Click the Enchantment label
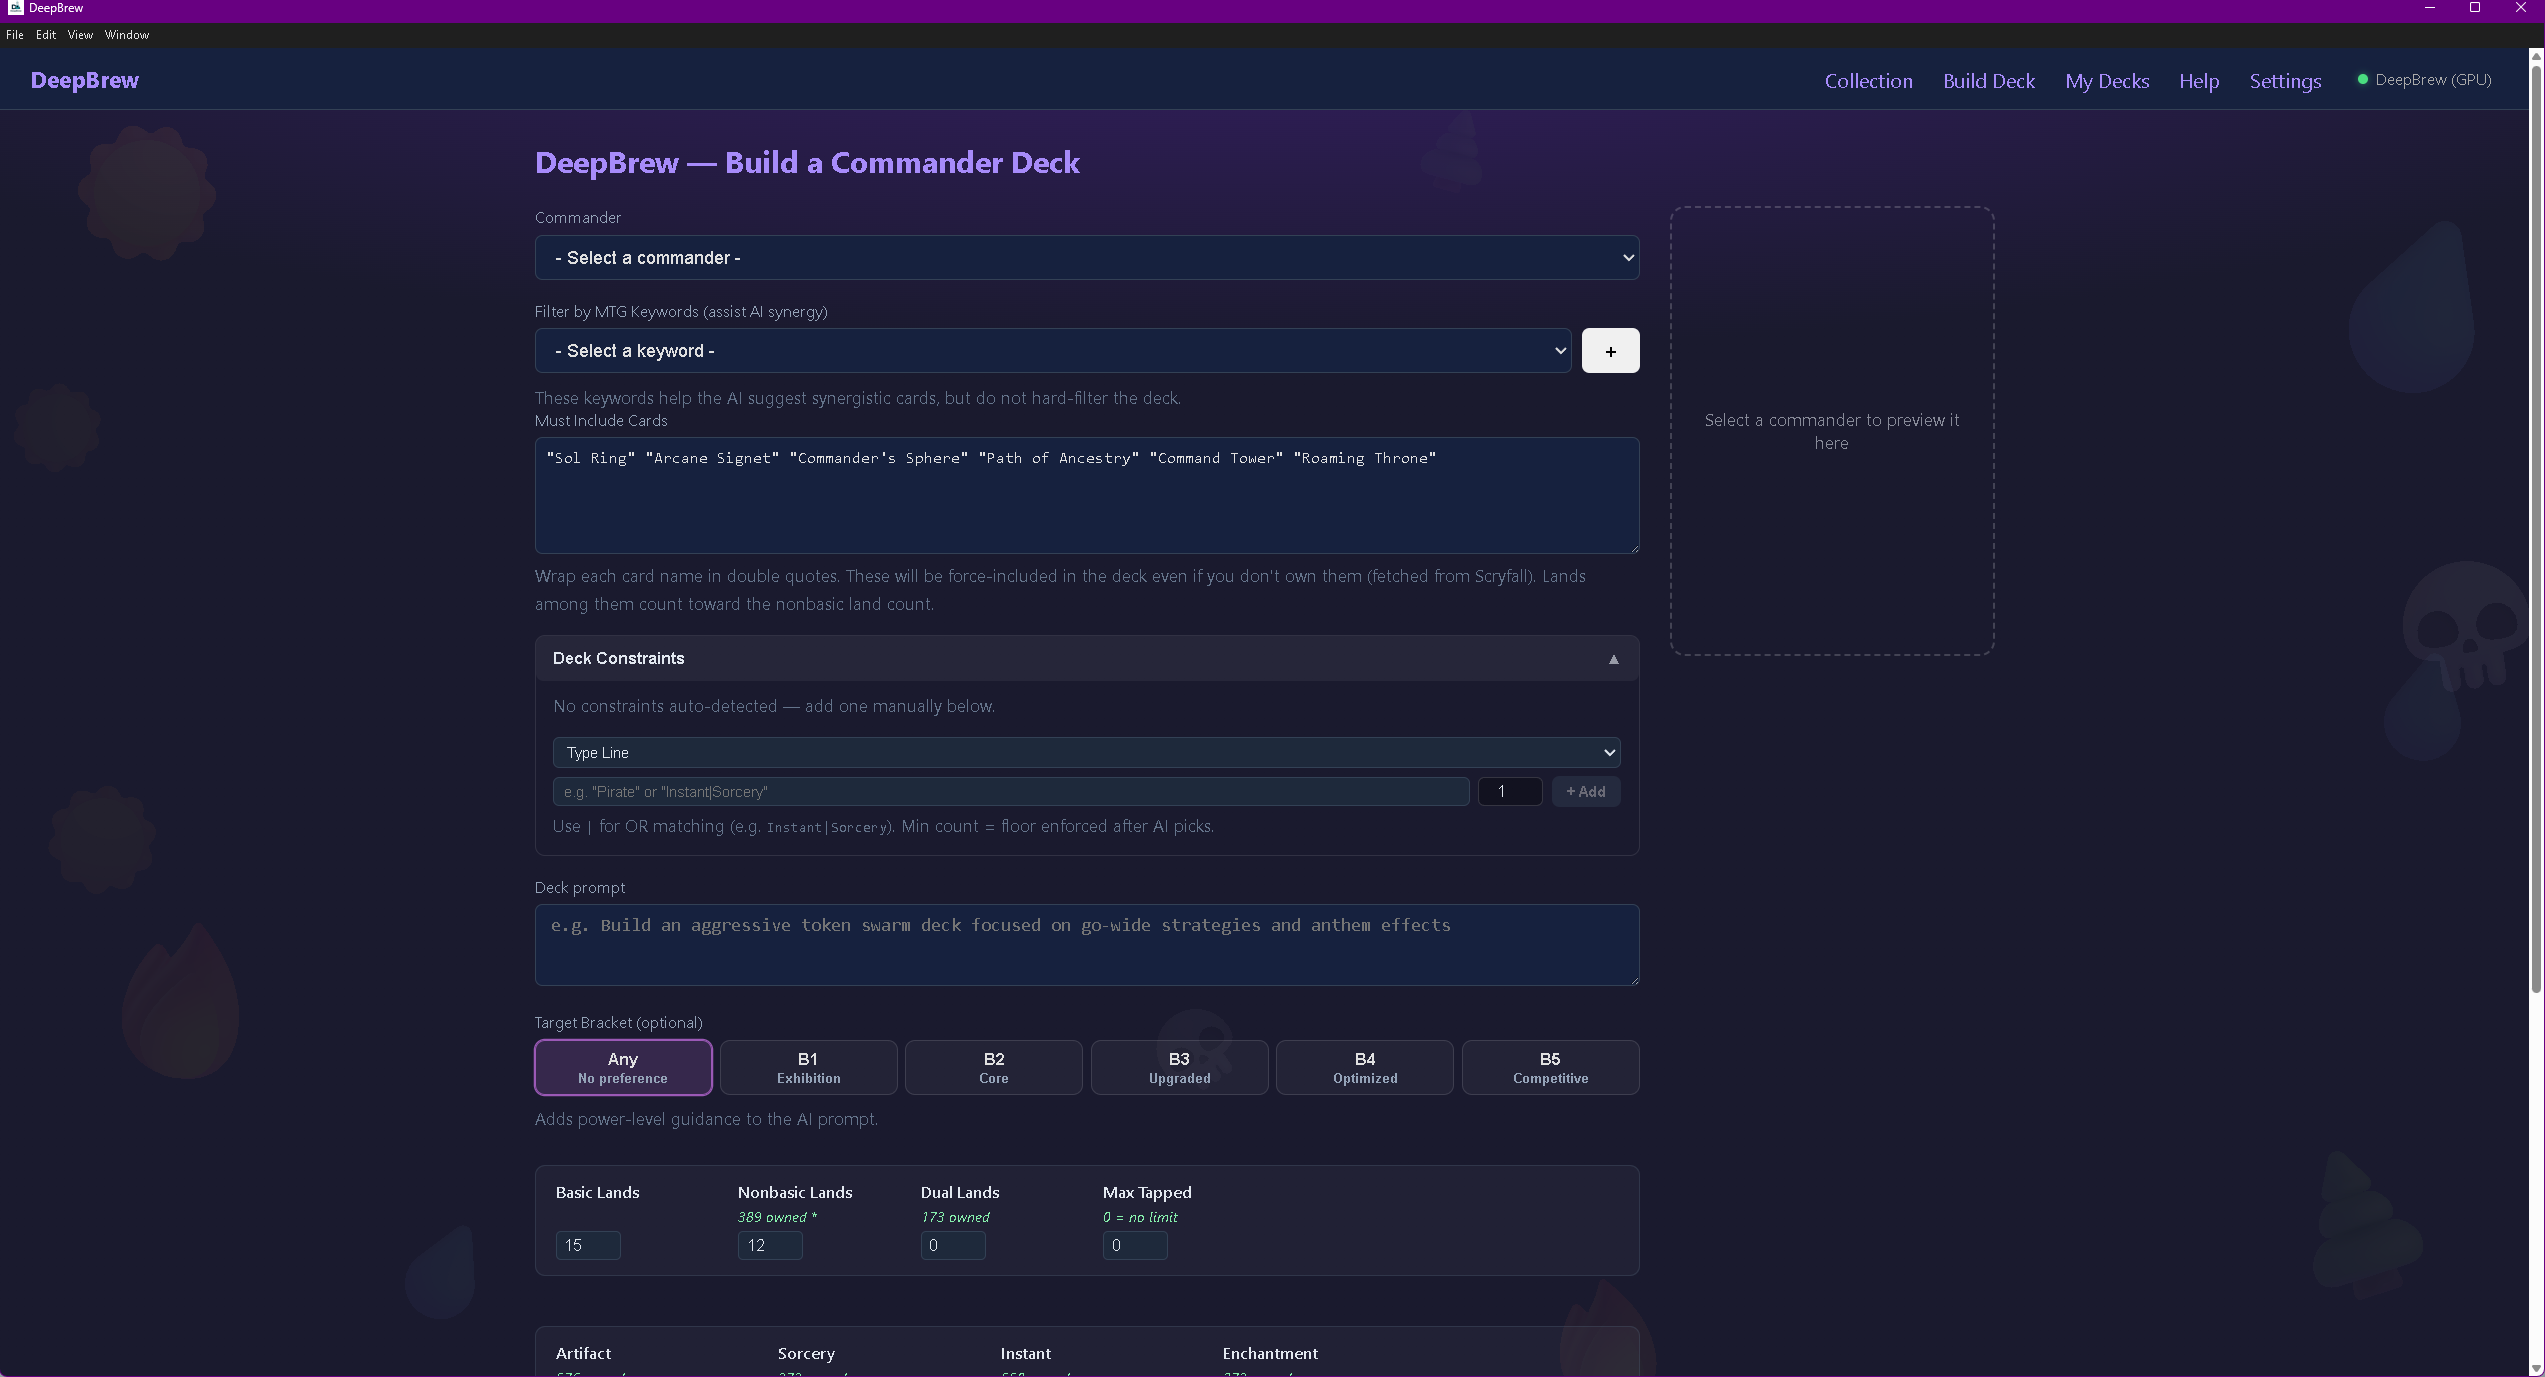2545x1377 pixels. point(1270,1354)
